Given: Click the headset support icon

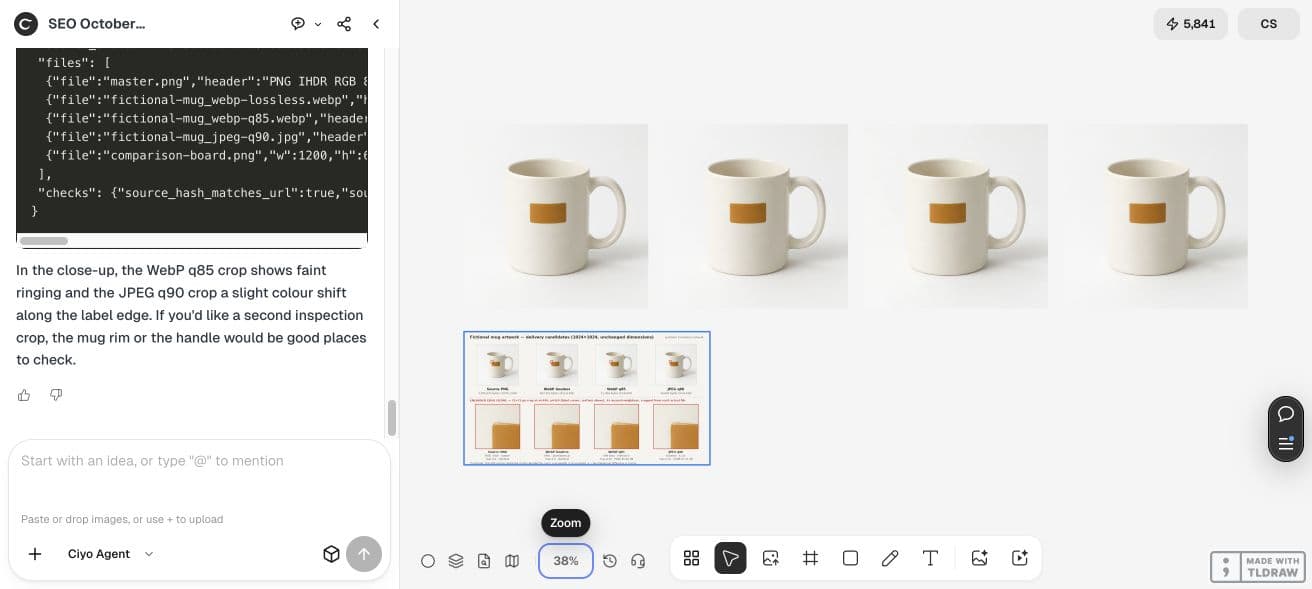Looking at the screenshot, I should [638, 561].
